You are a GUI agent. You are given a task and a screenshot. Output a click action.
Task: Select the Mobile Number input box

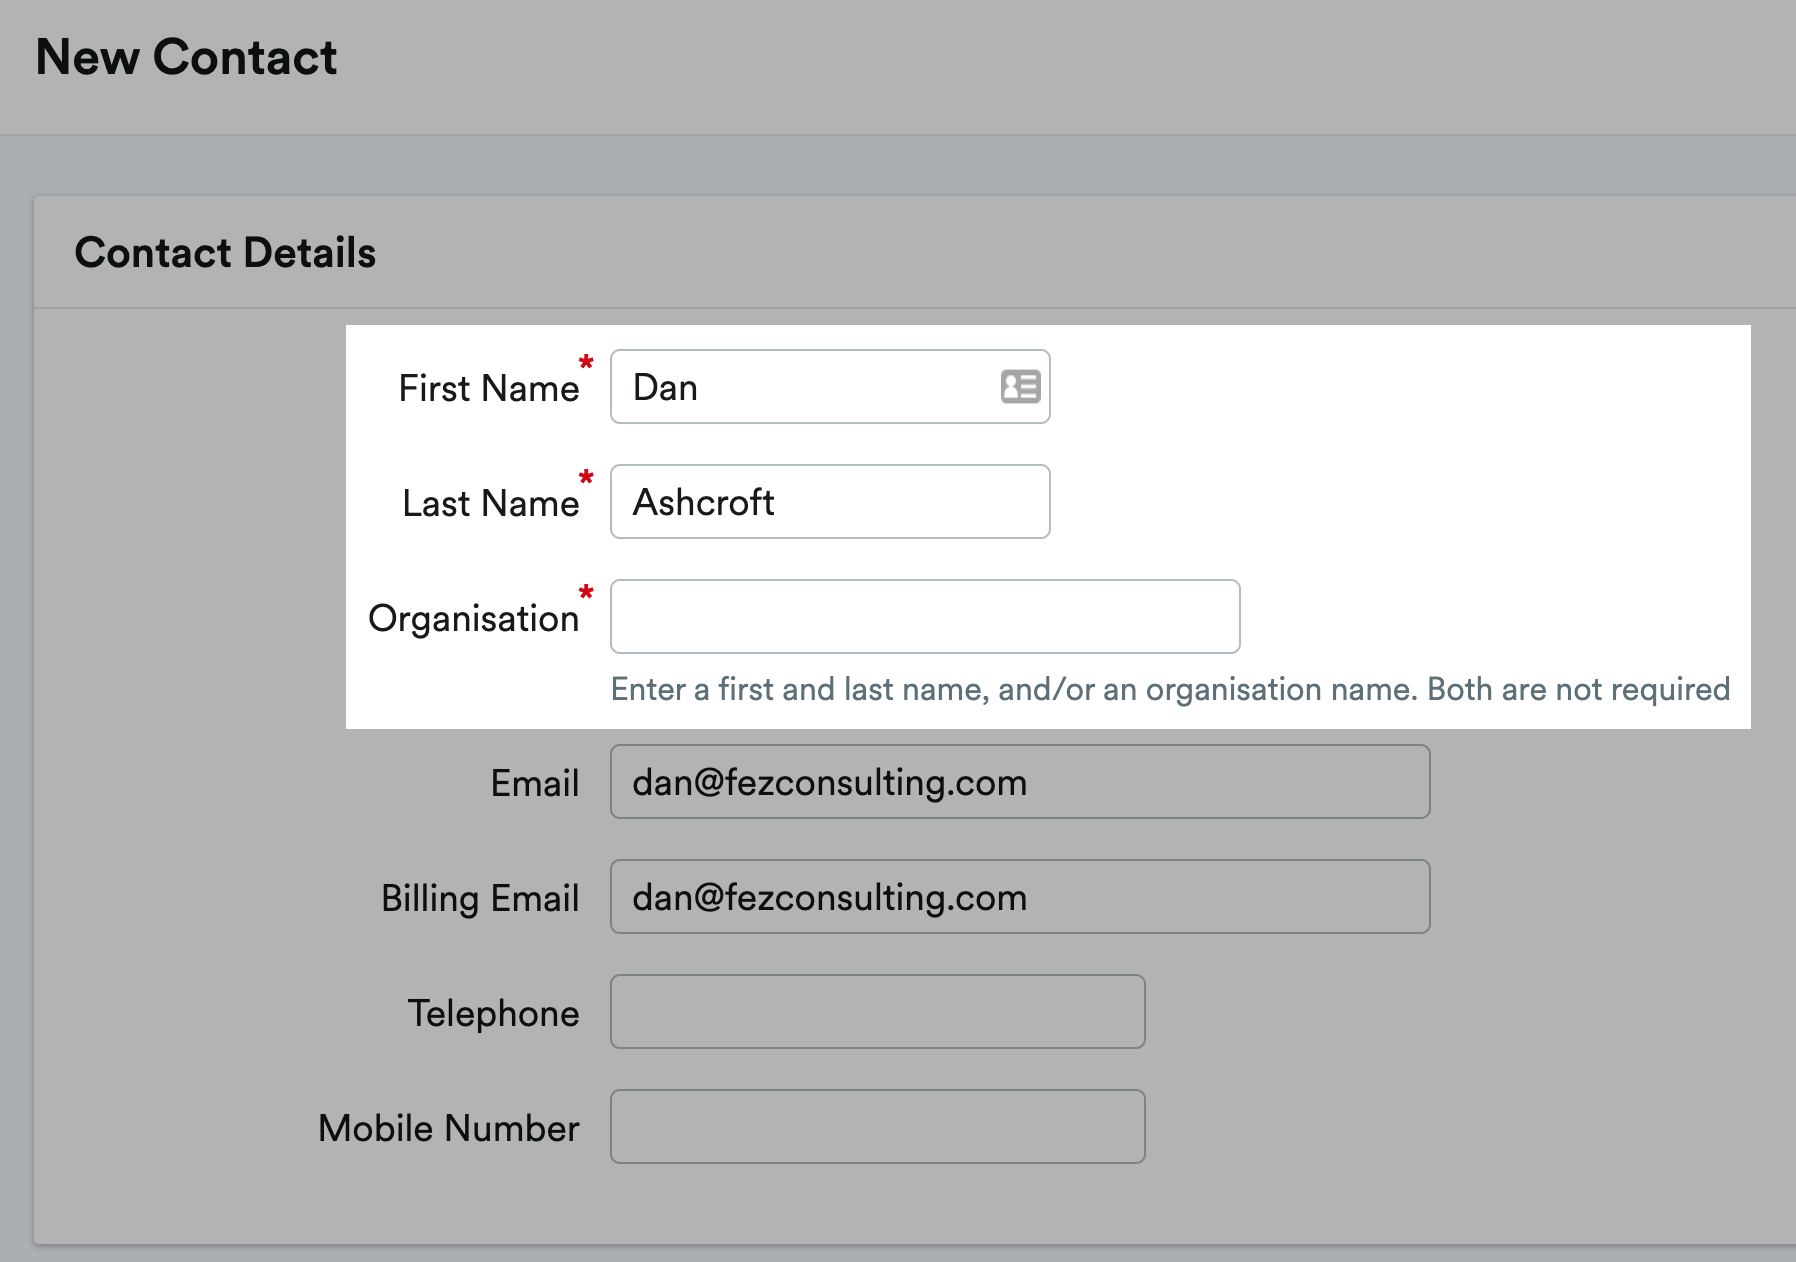point(876,1127)
